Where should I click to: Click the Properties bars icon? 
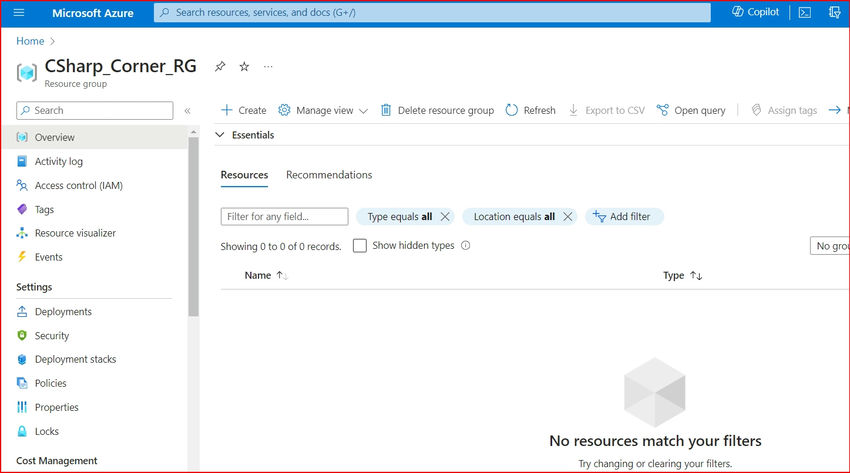coord(22,407)
